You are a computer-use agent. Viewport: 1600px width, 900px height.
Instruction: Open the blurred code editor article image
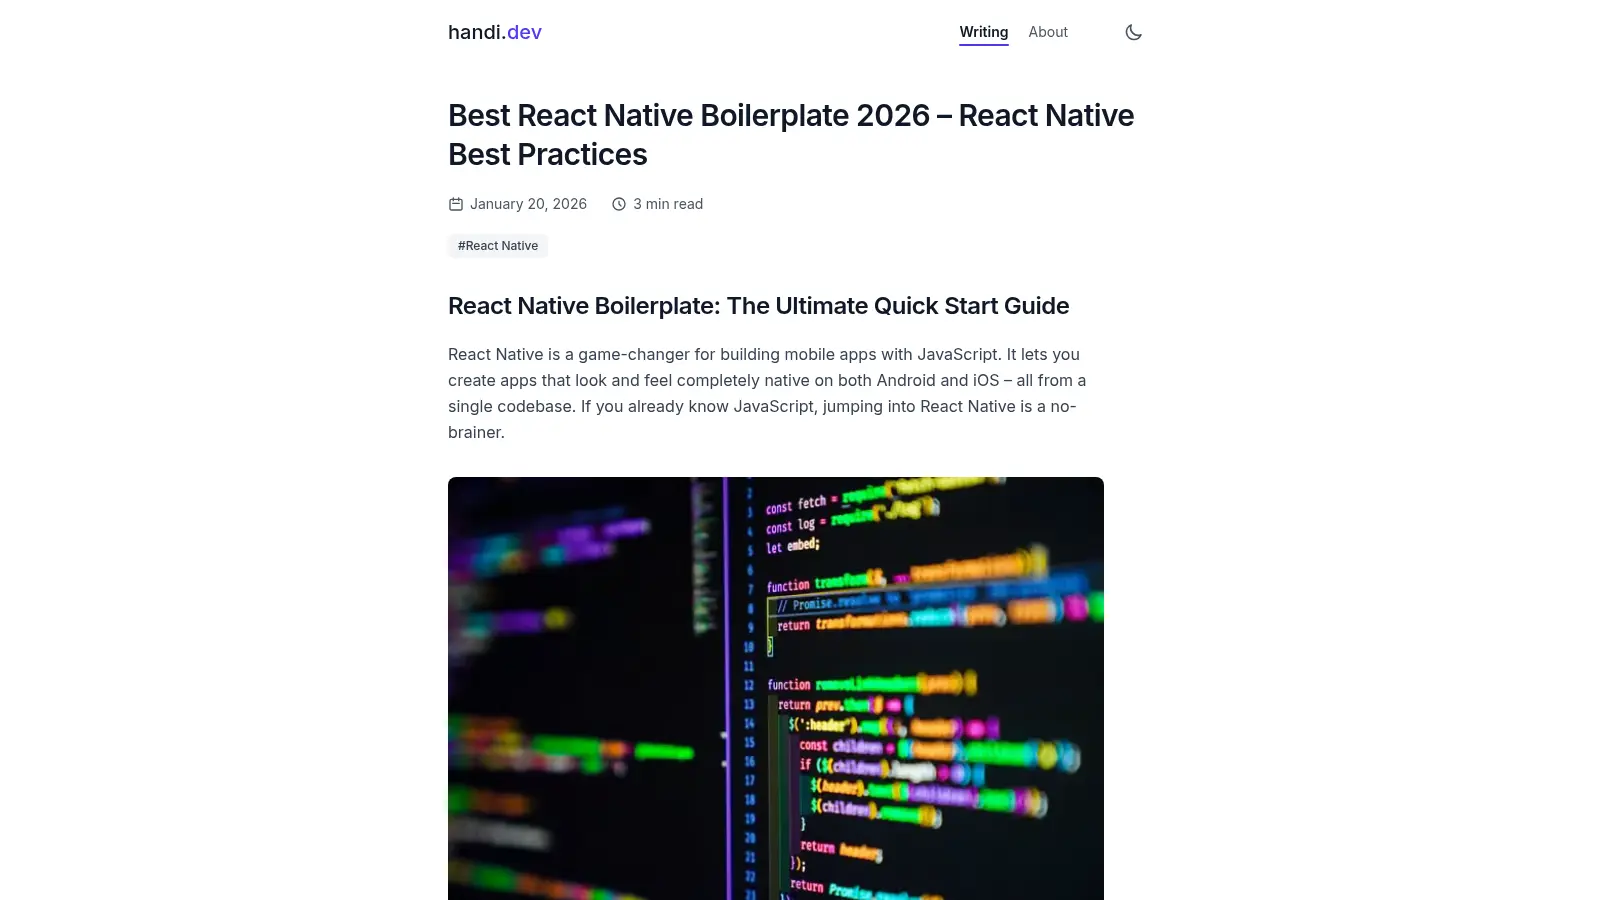pos(776,688)
